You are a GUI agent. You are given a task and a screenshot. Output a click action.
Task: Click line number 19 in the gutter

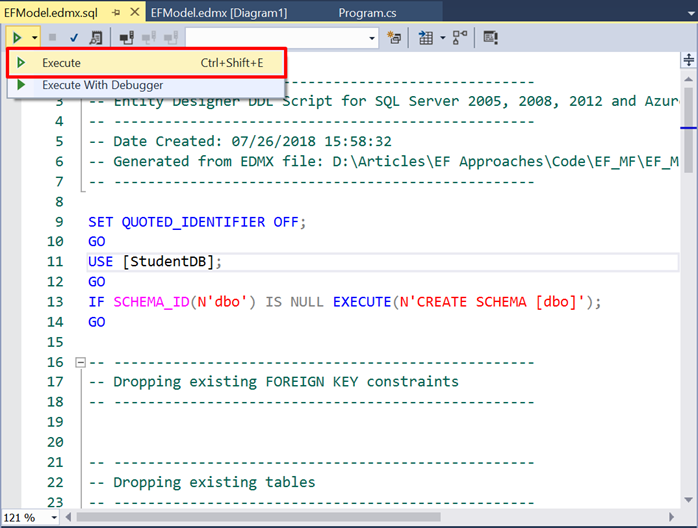[55, 422]
